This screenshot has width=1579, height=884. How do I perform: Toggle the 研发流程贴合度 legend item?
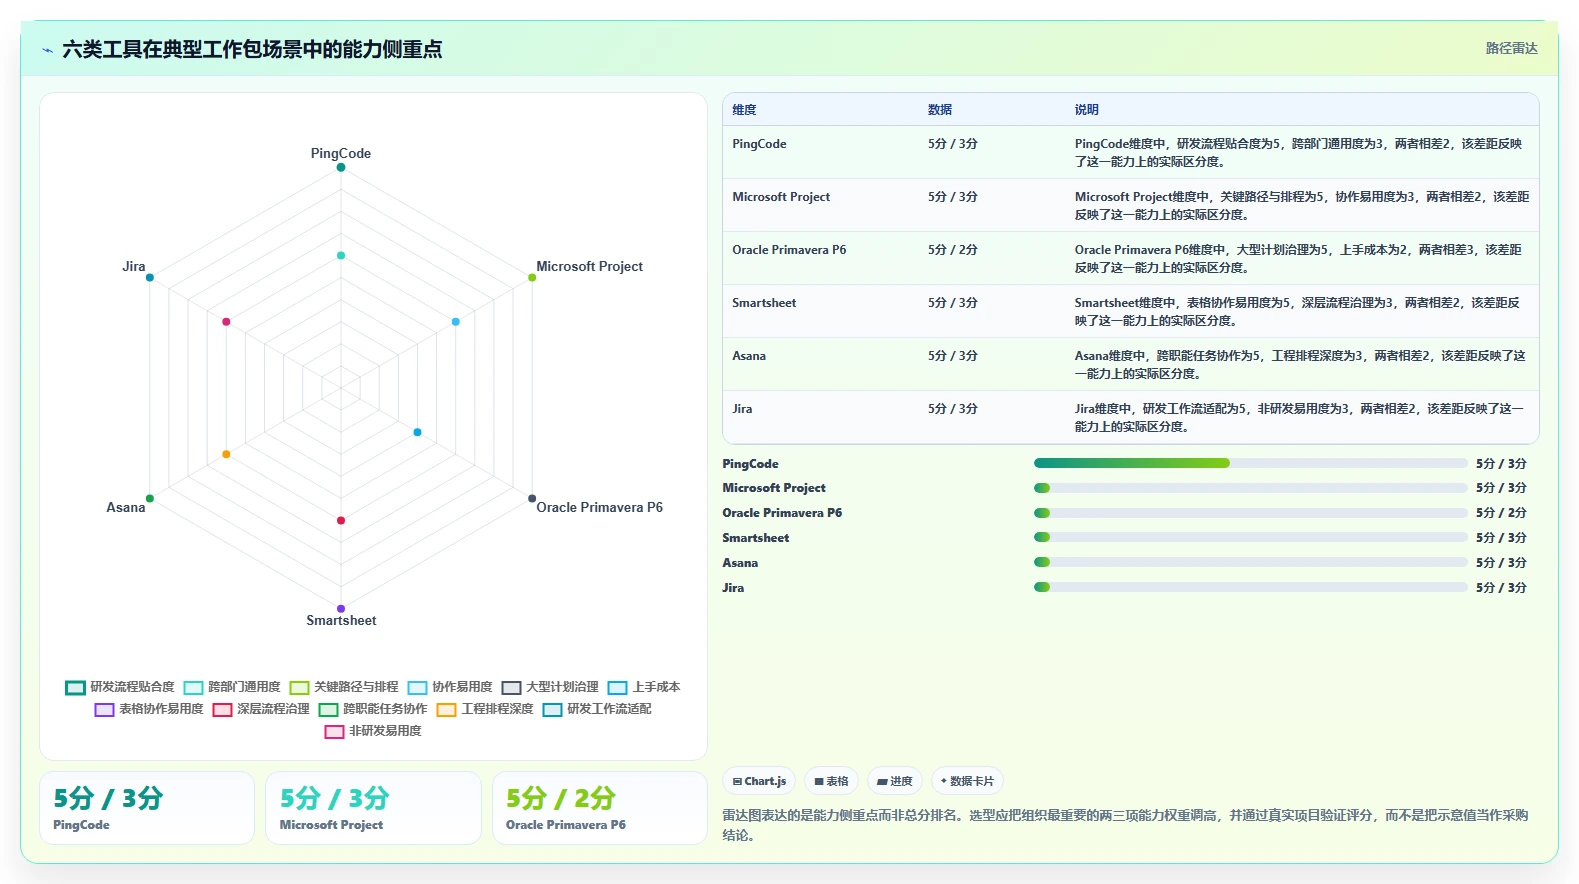pos(120,687)
